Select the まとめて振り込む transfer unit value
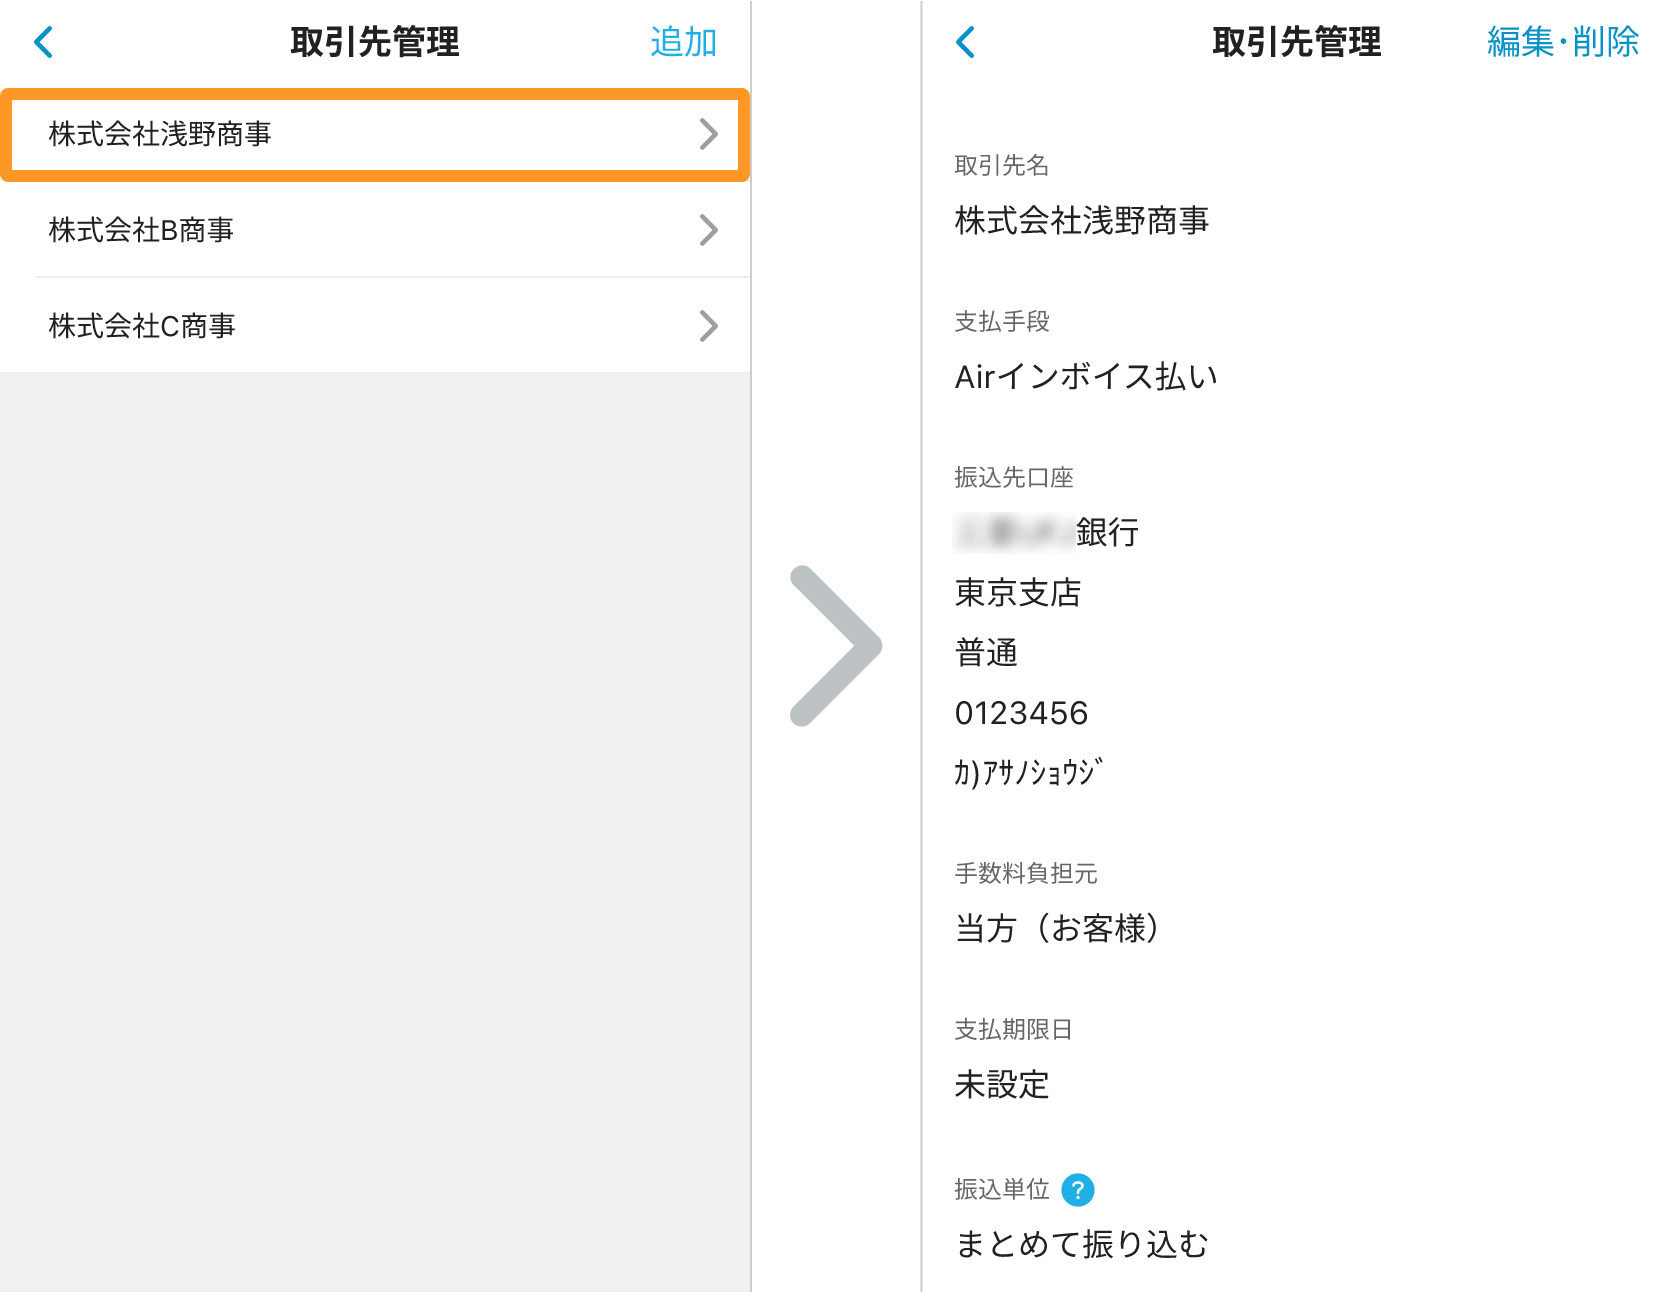 1082,1245
